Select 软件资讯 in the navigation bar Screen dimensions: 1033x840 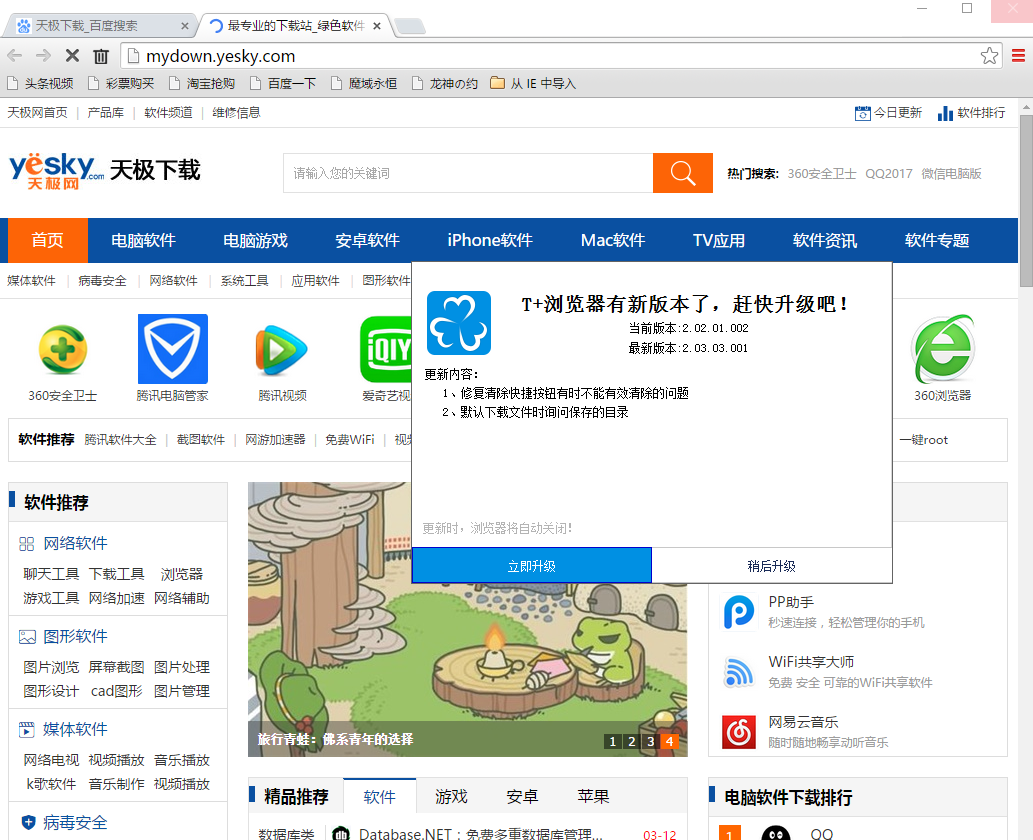pyautogui.click(x=825, y=240)
